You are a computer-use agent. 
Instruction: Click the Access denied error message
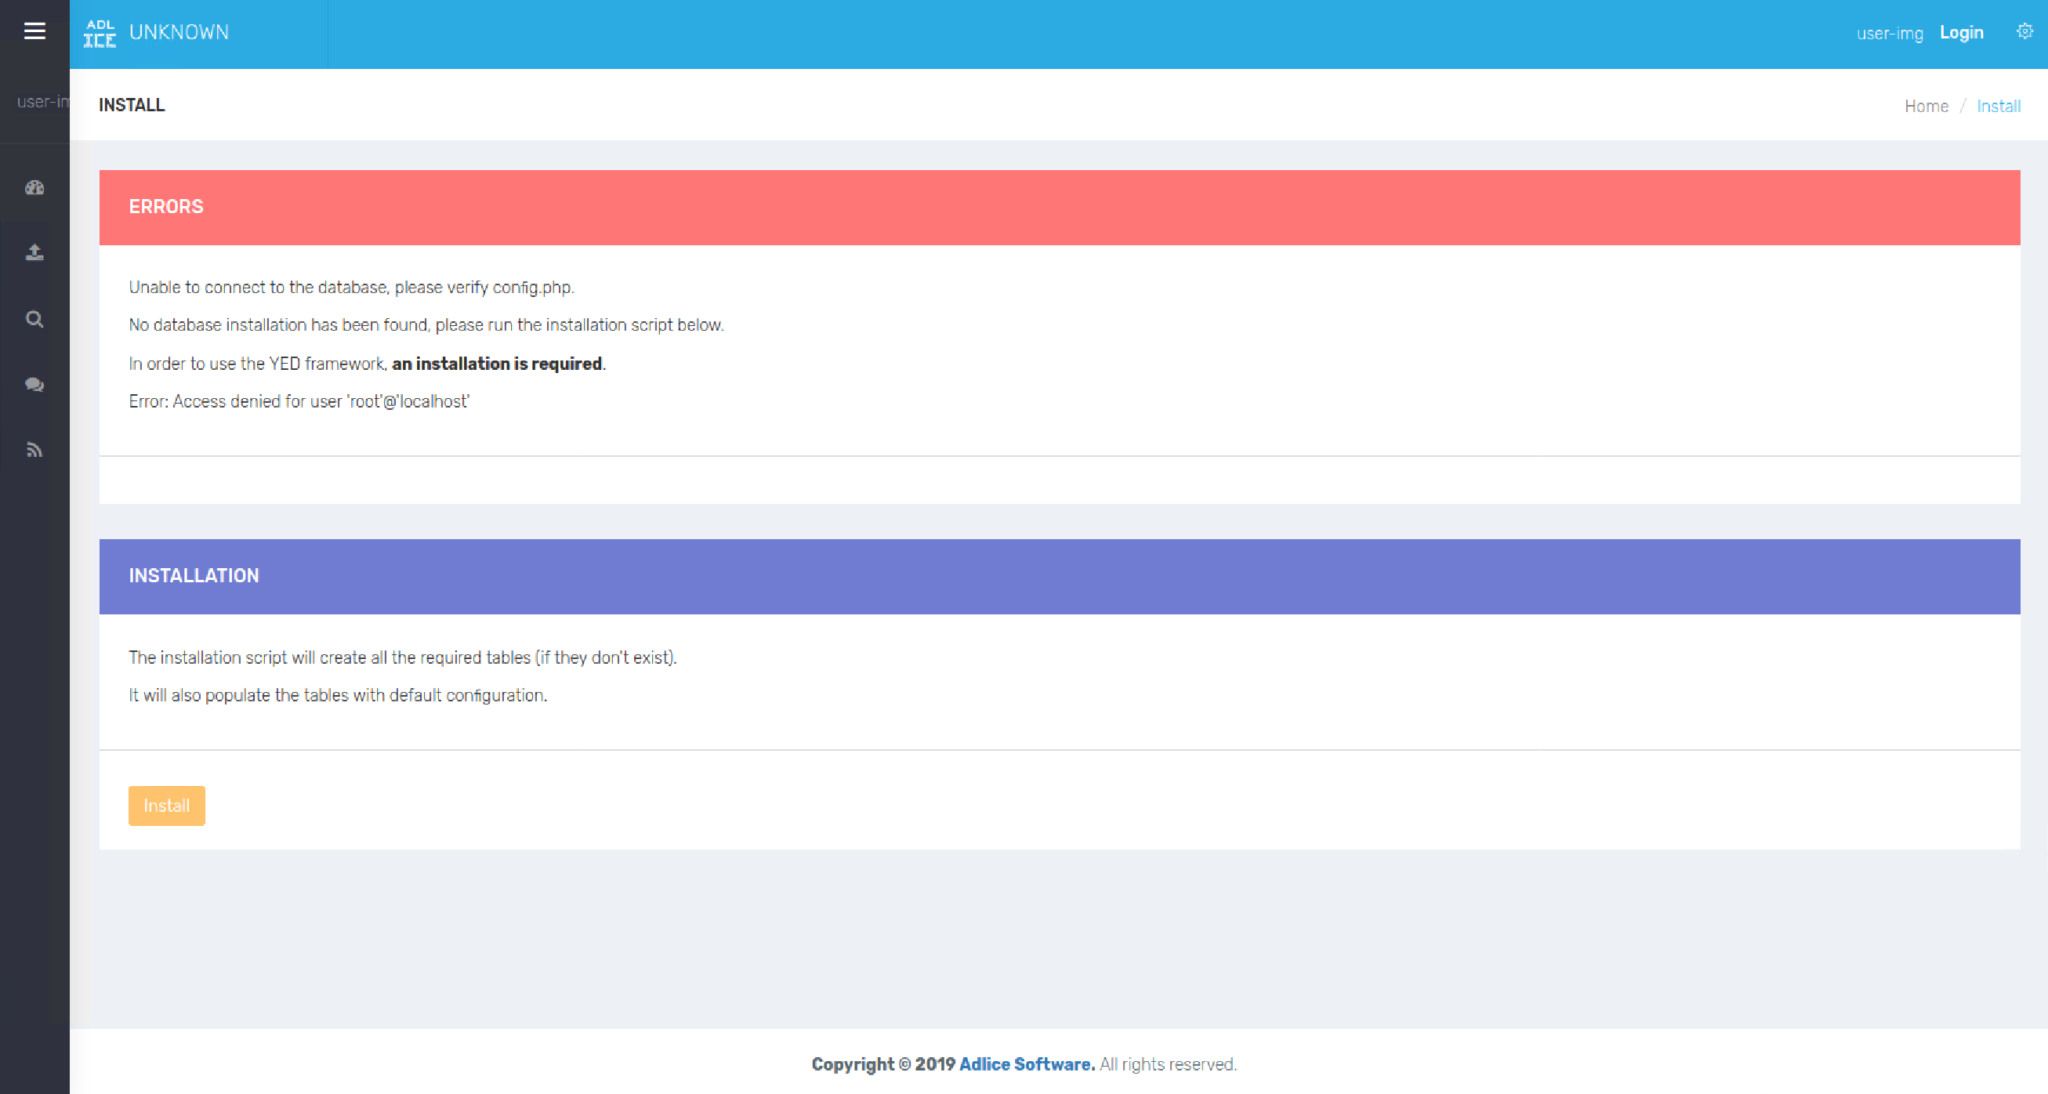point(299,401)
